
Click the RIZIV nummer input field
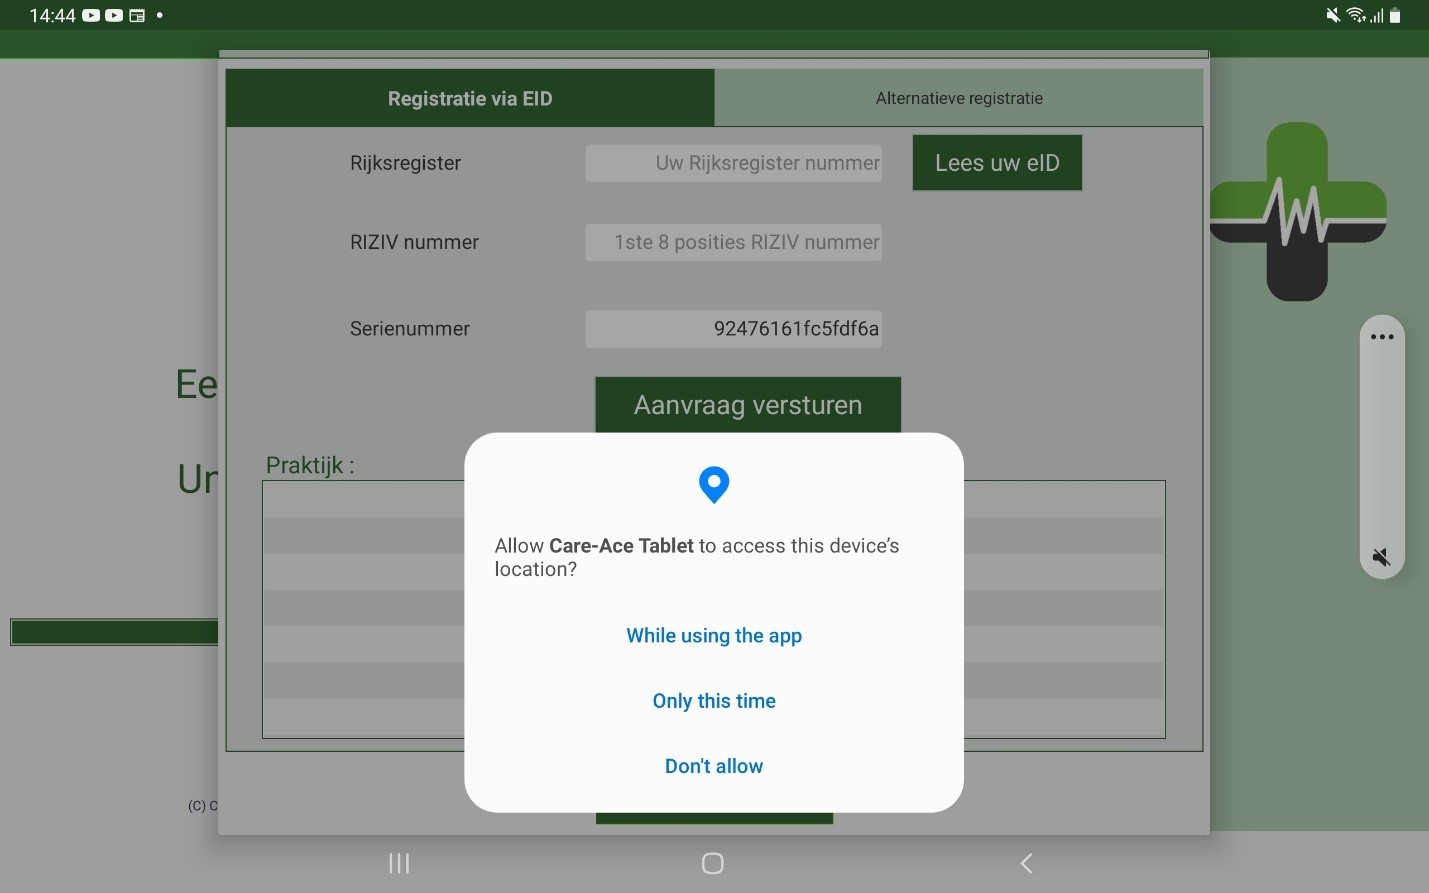pyautogui.click(x=734, y=242)
